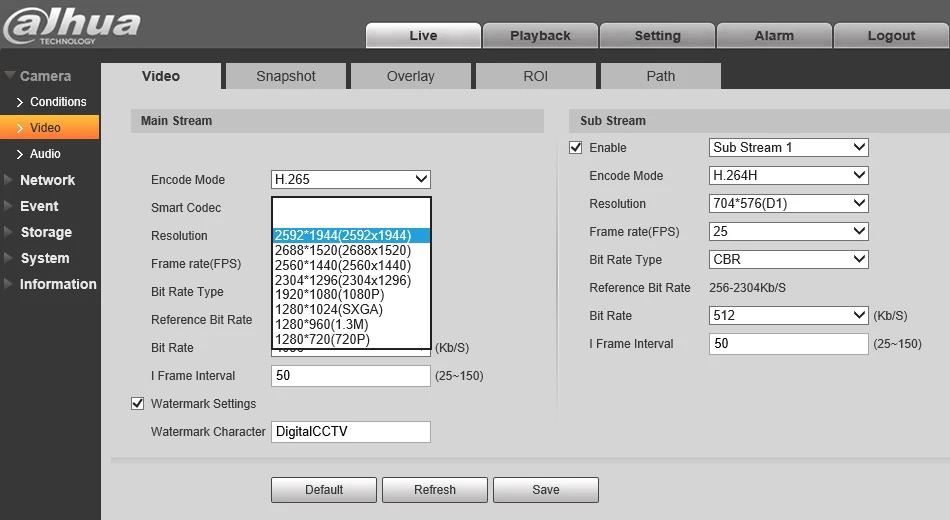Expand the Event menu triangle
950x520 pixels.
click(8, 206)
